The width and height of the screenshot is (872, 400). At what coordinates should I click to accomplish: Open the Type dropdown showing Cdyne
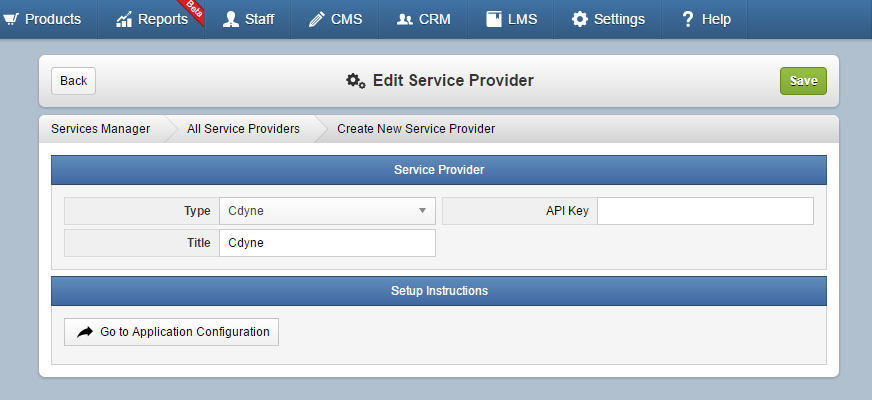(327, 211)
